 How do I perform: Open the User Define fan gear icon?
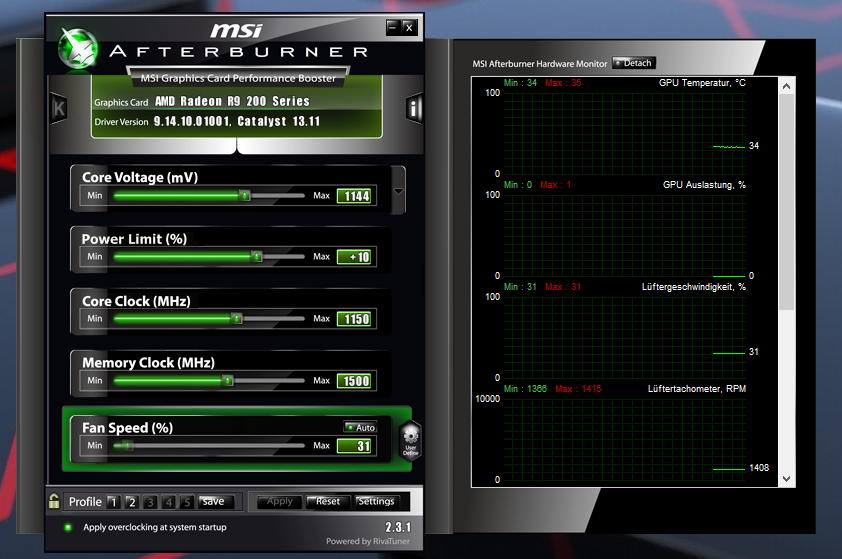click(x=411, y=440)
